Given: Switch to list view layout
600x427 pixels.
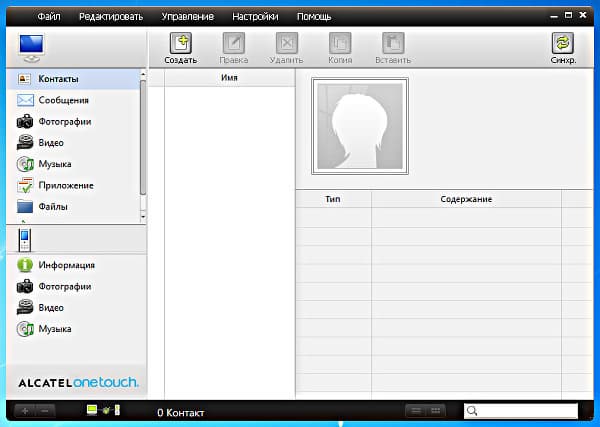Looking at the screenshot, I should click(416, 411).
